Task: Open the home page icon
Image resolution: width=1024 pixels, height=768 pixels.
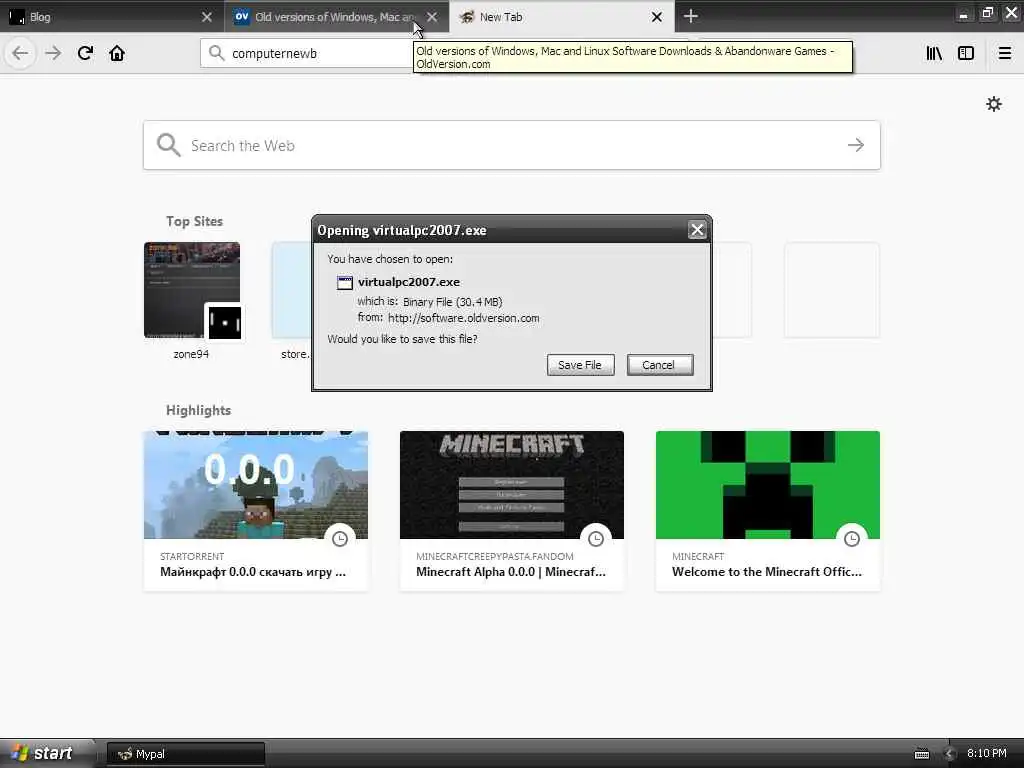Action: [117, 53]
